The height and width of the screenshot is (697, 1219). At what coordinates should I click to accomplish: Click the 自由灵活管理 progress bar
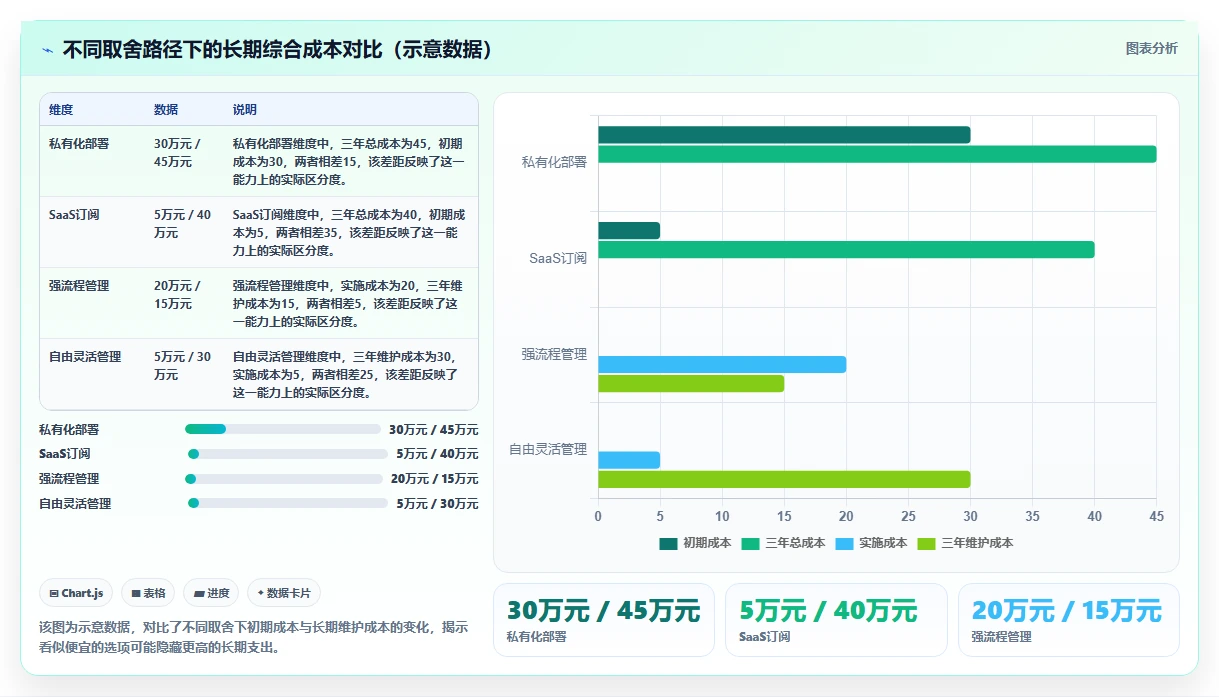click(287, 504)
